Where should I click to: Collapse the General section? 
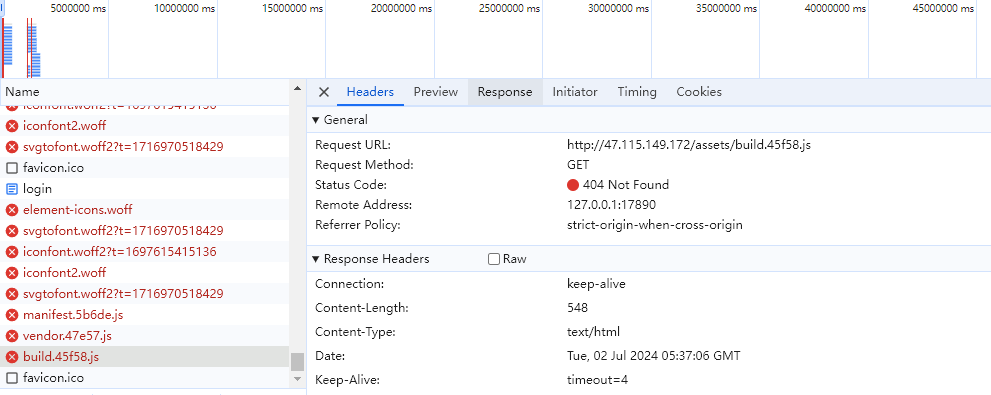point(316,120)
